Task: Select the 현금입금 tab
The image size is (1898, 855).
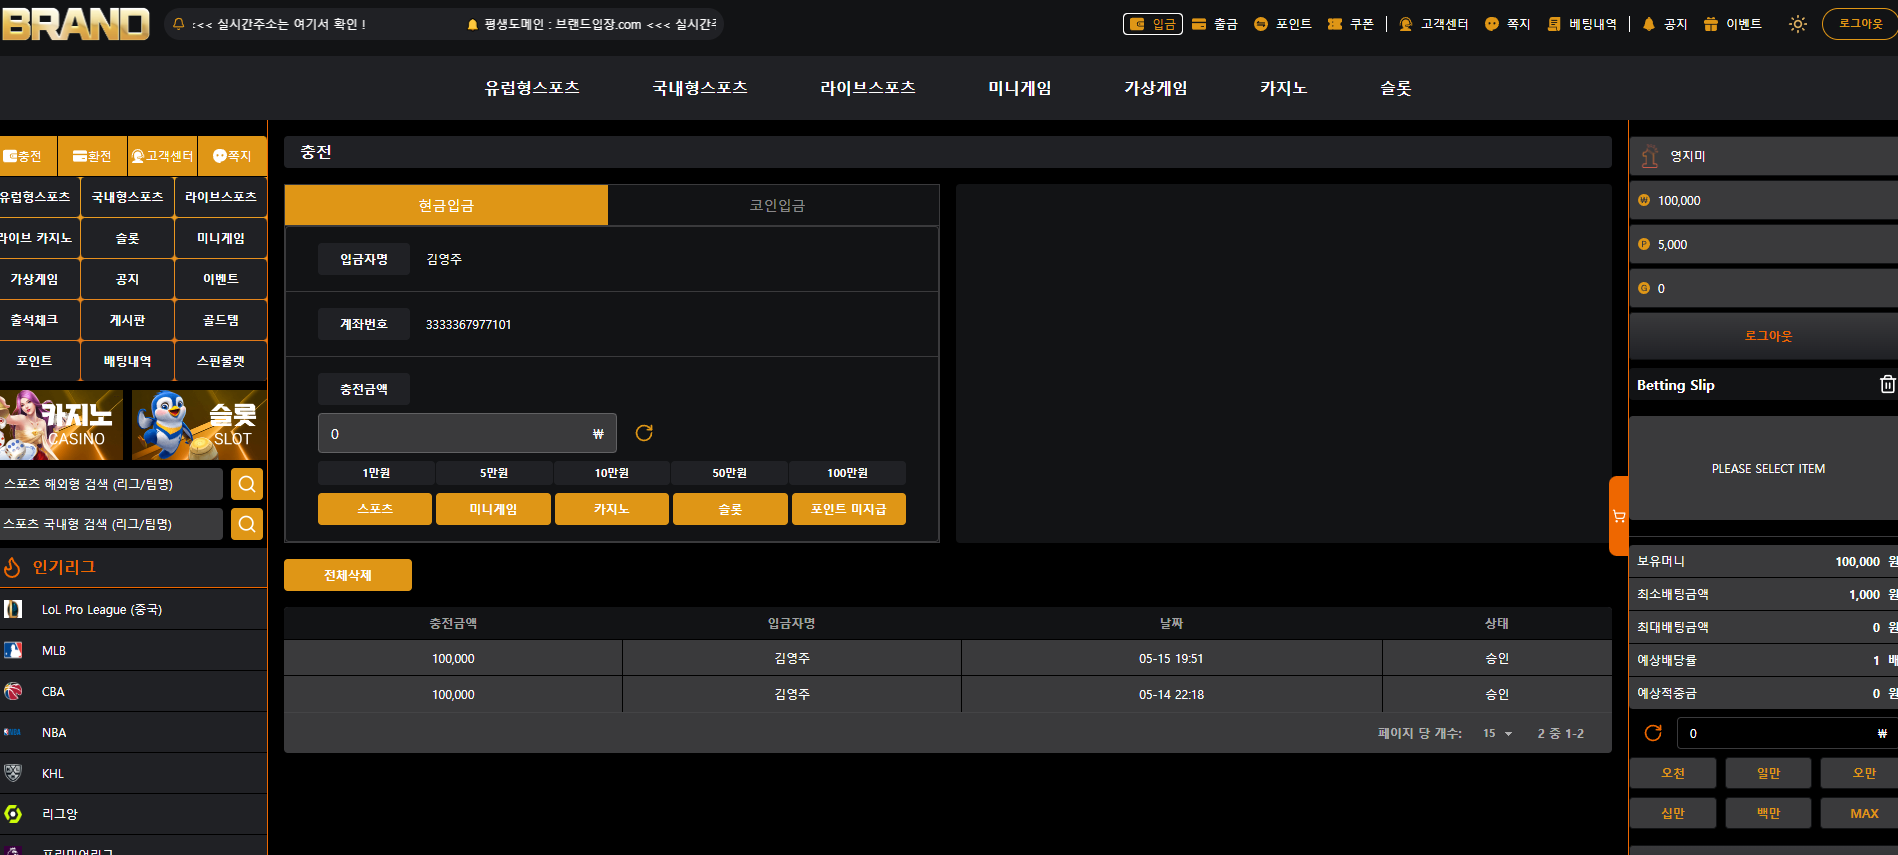Action: point(446,205)
